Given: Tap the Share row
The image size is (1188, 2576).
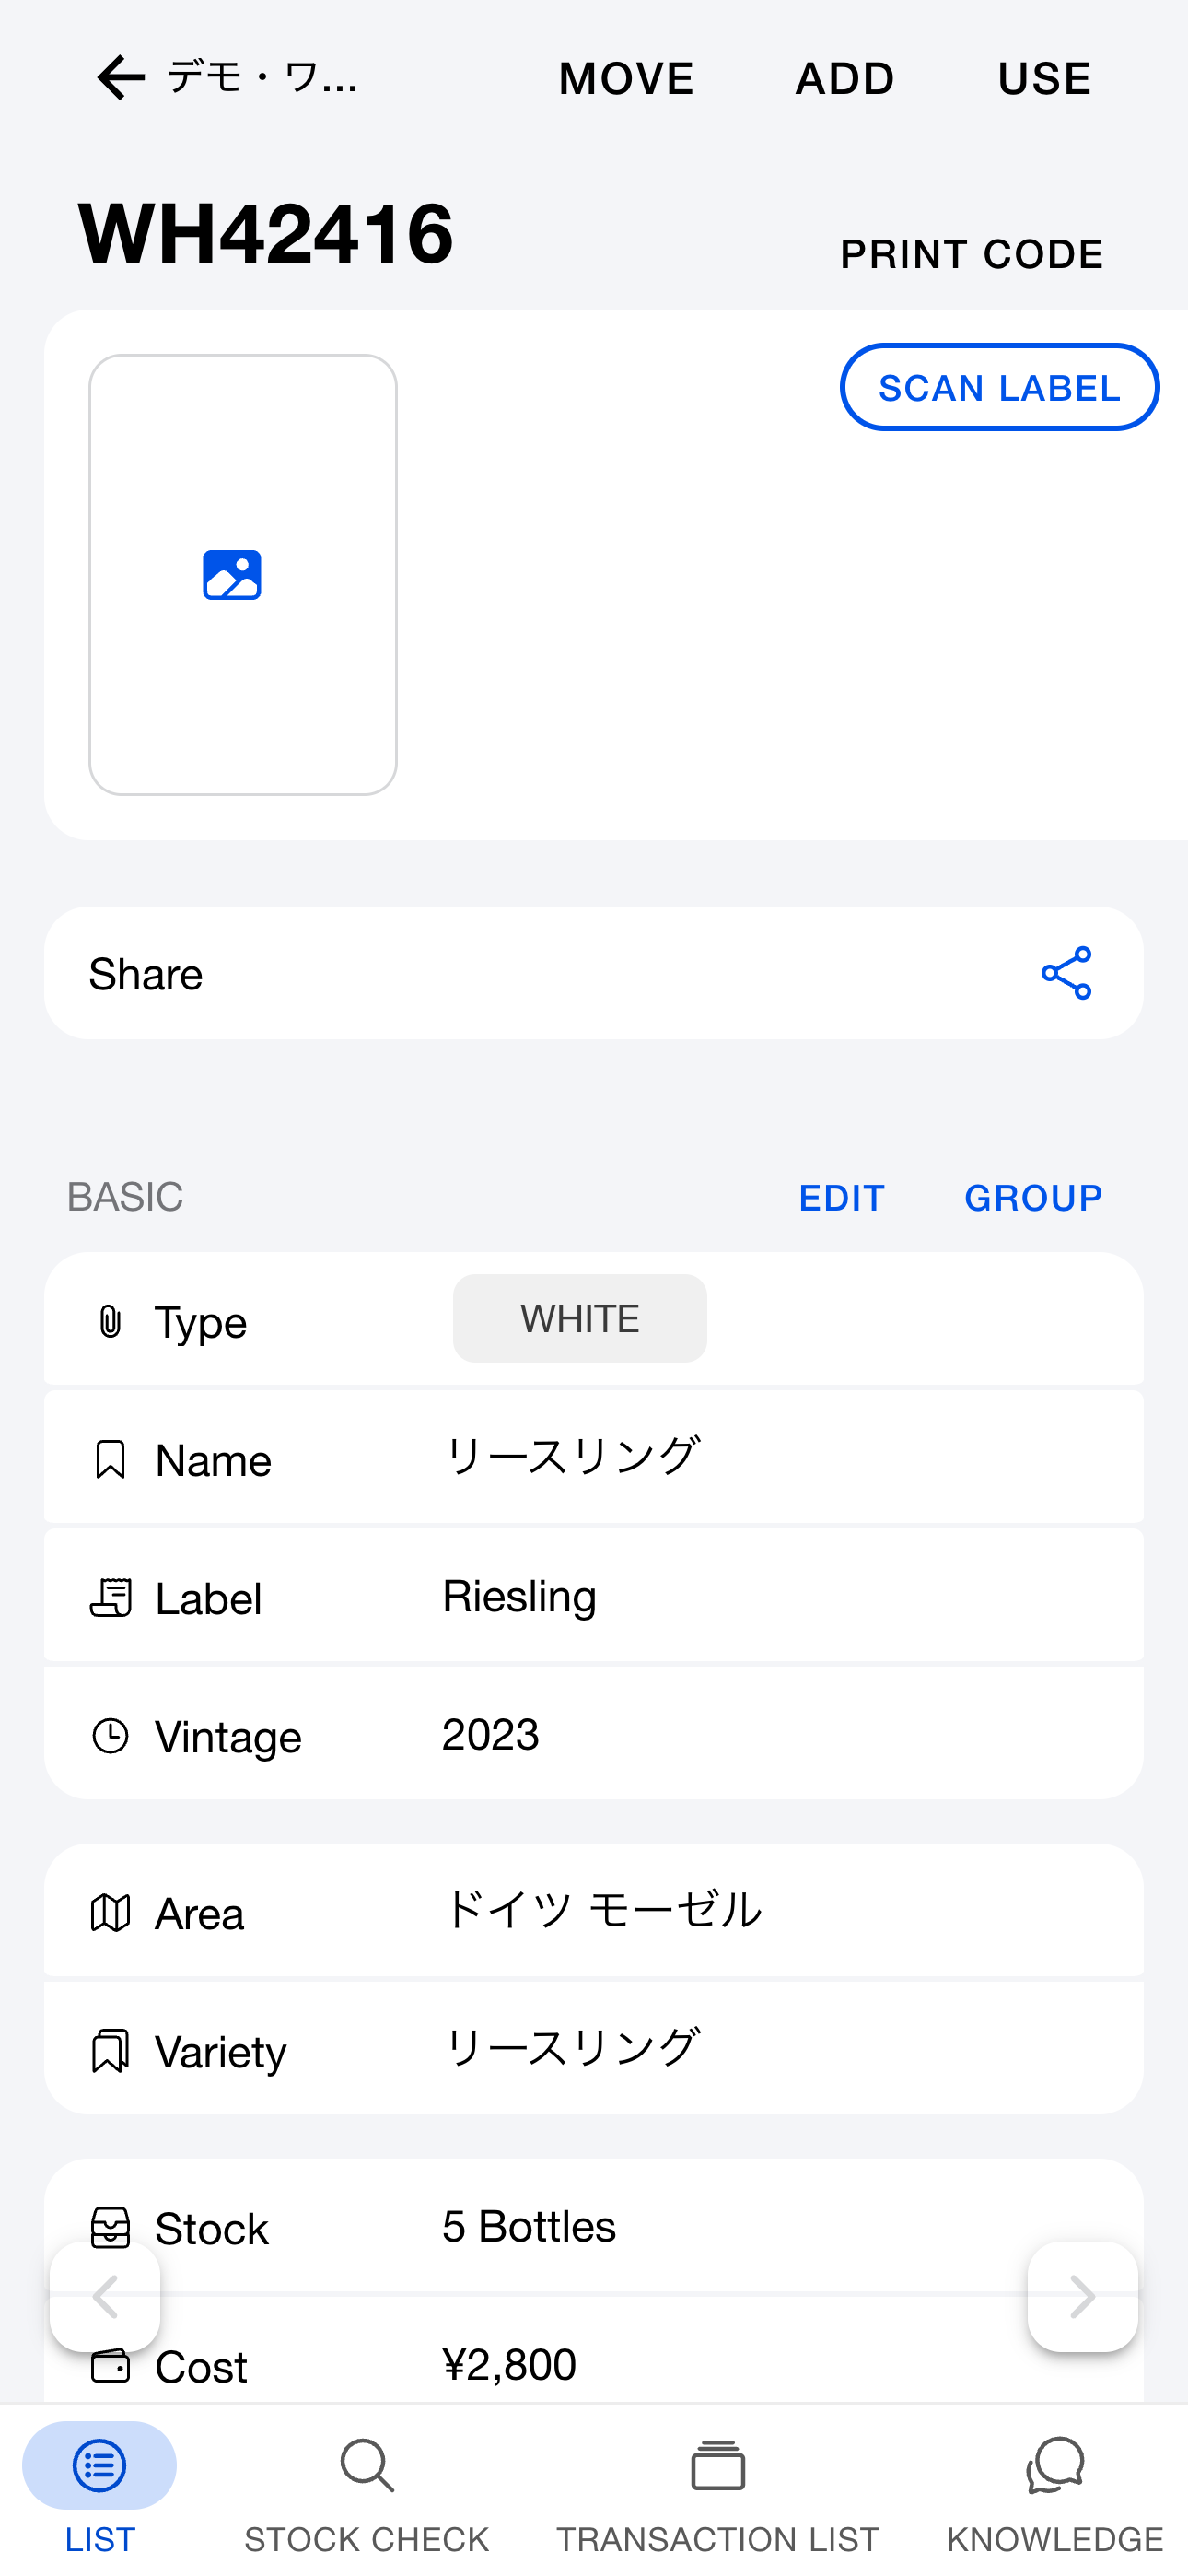Looking at the screenshot, I should click(594, 973).
